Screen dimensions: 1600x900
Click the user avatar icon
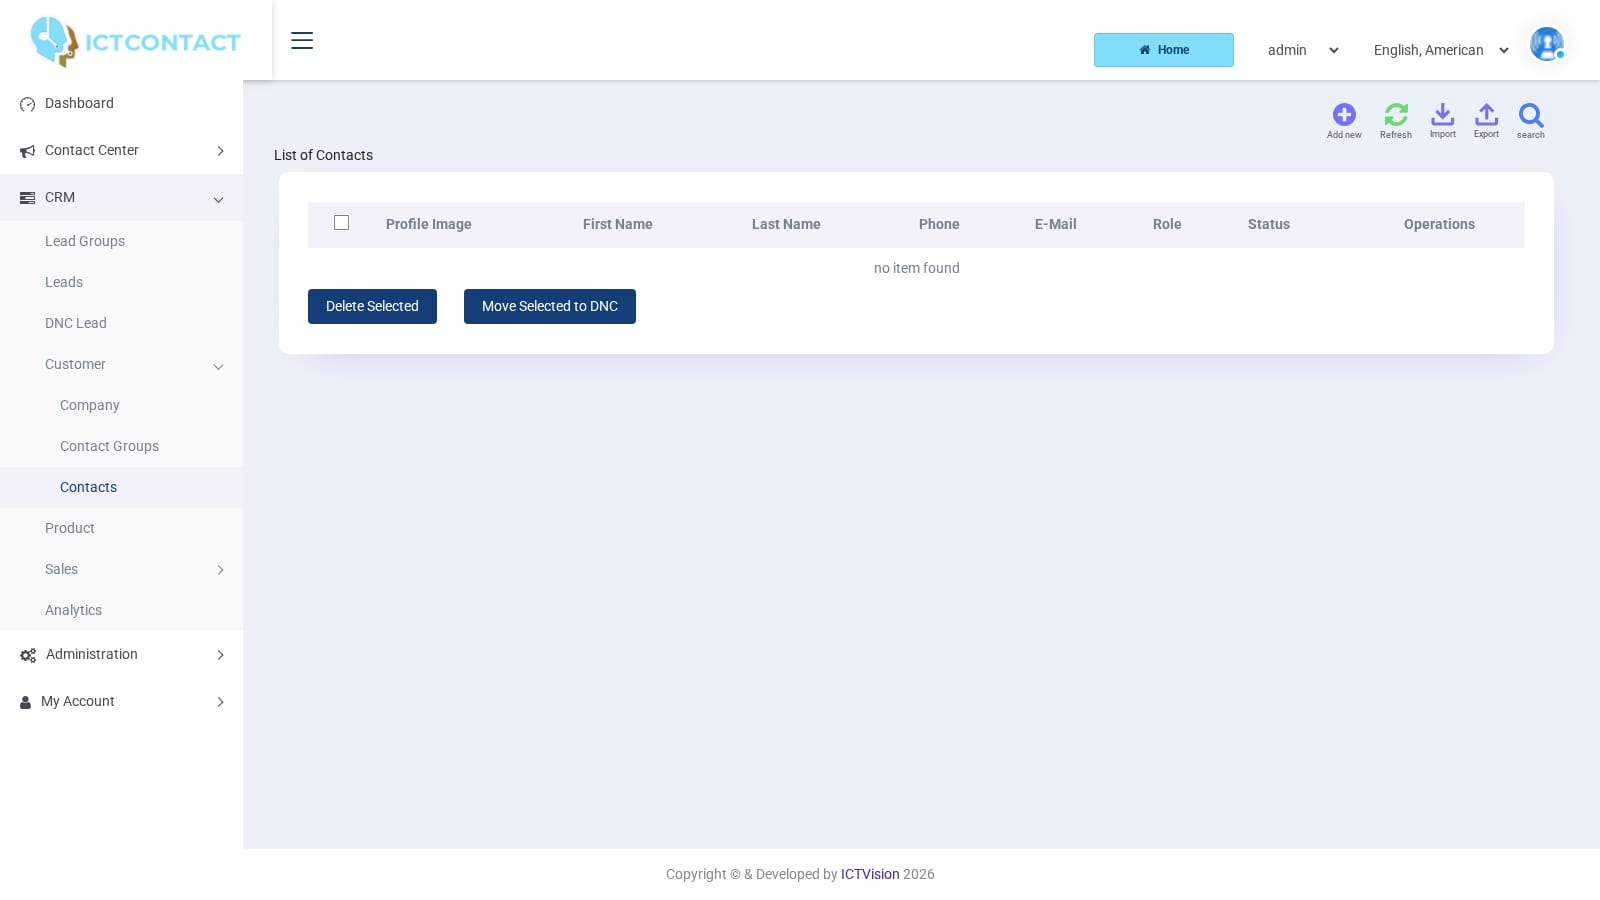pos(1546,44)
